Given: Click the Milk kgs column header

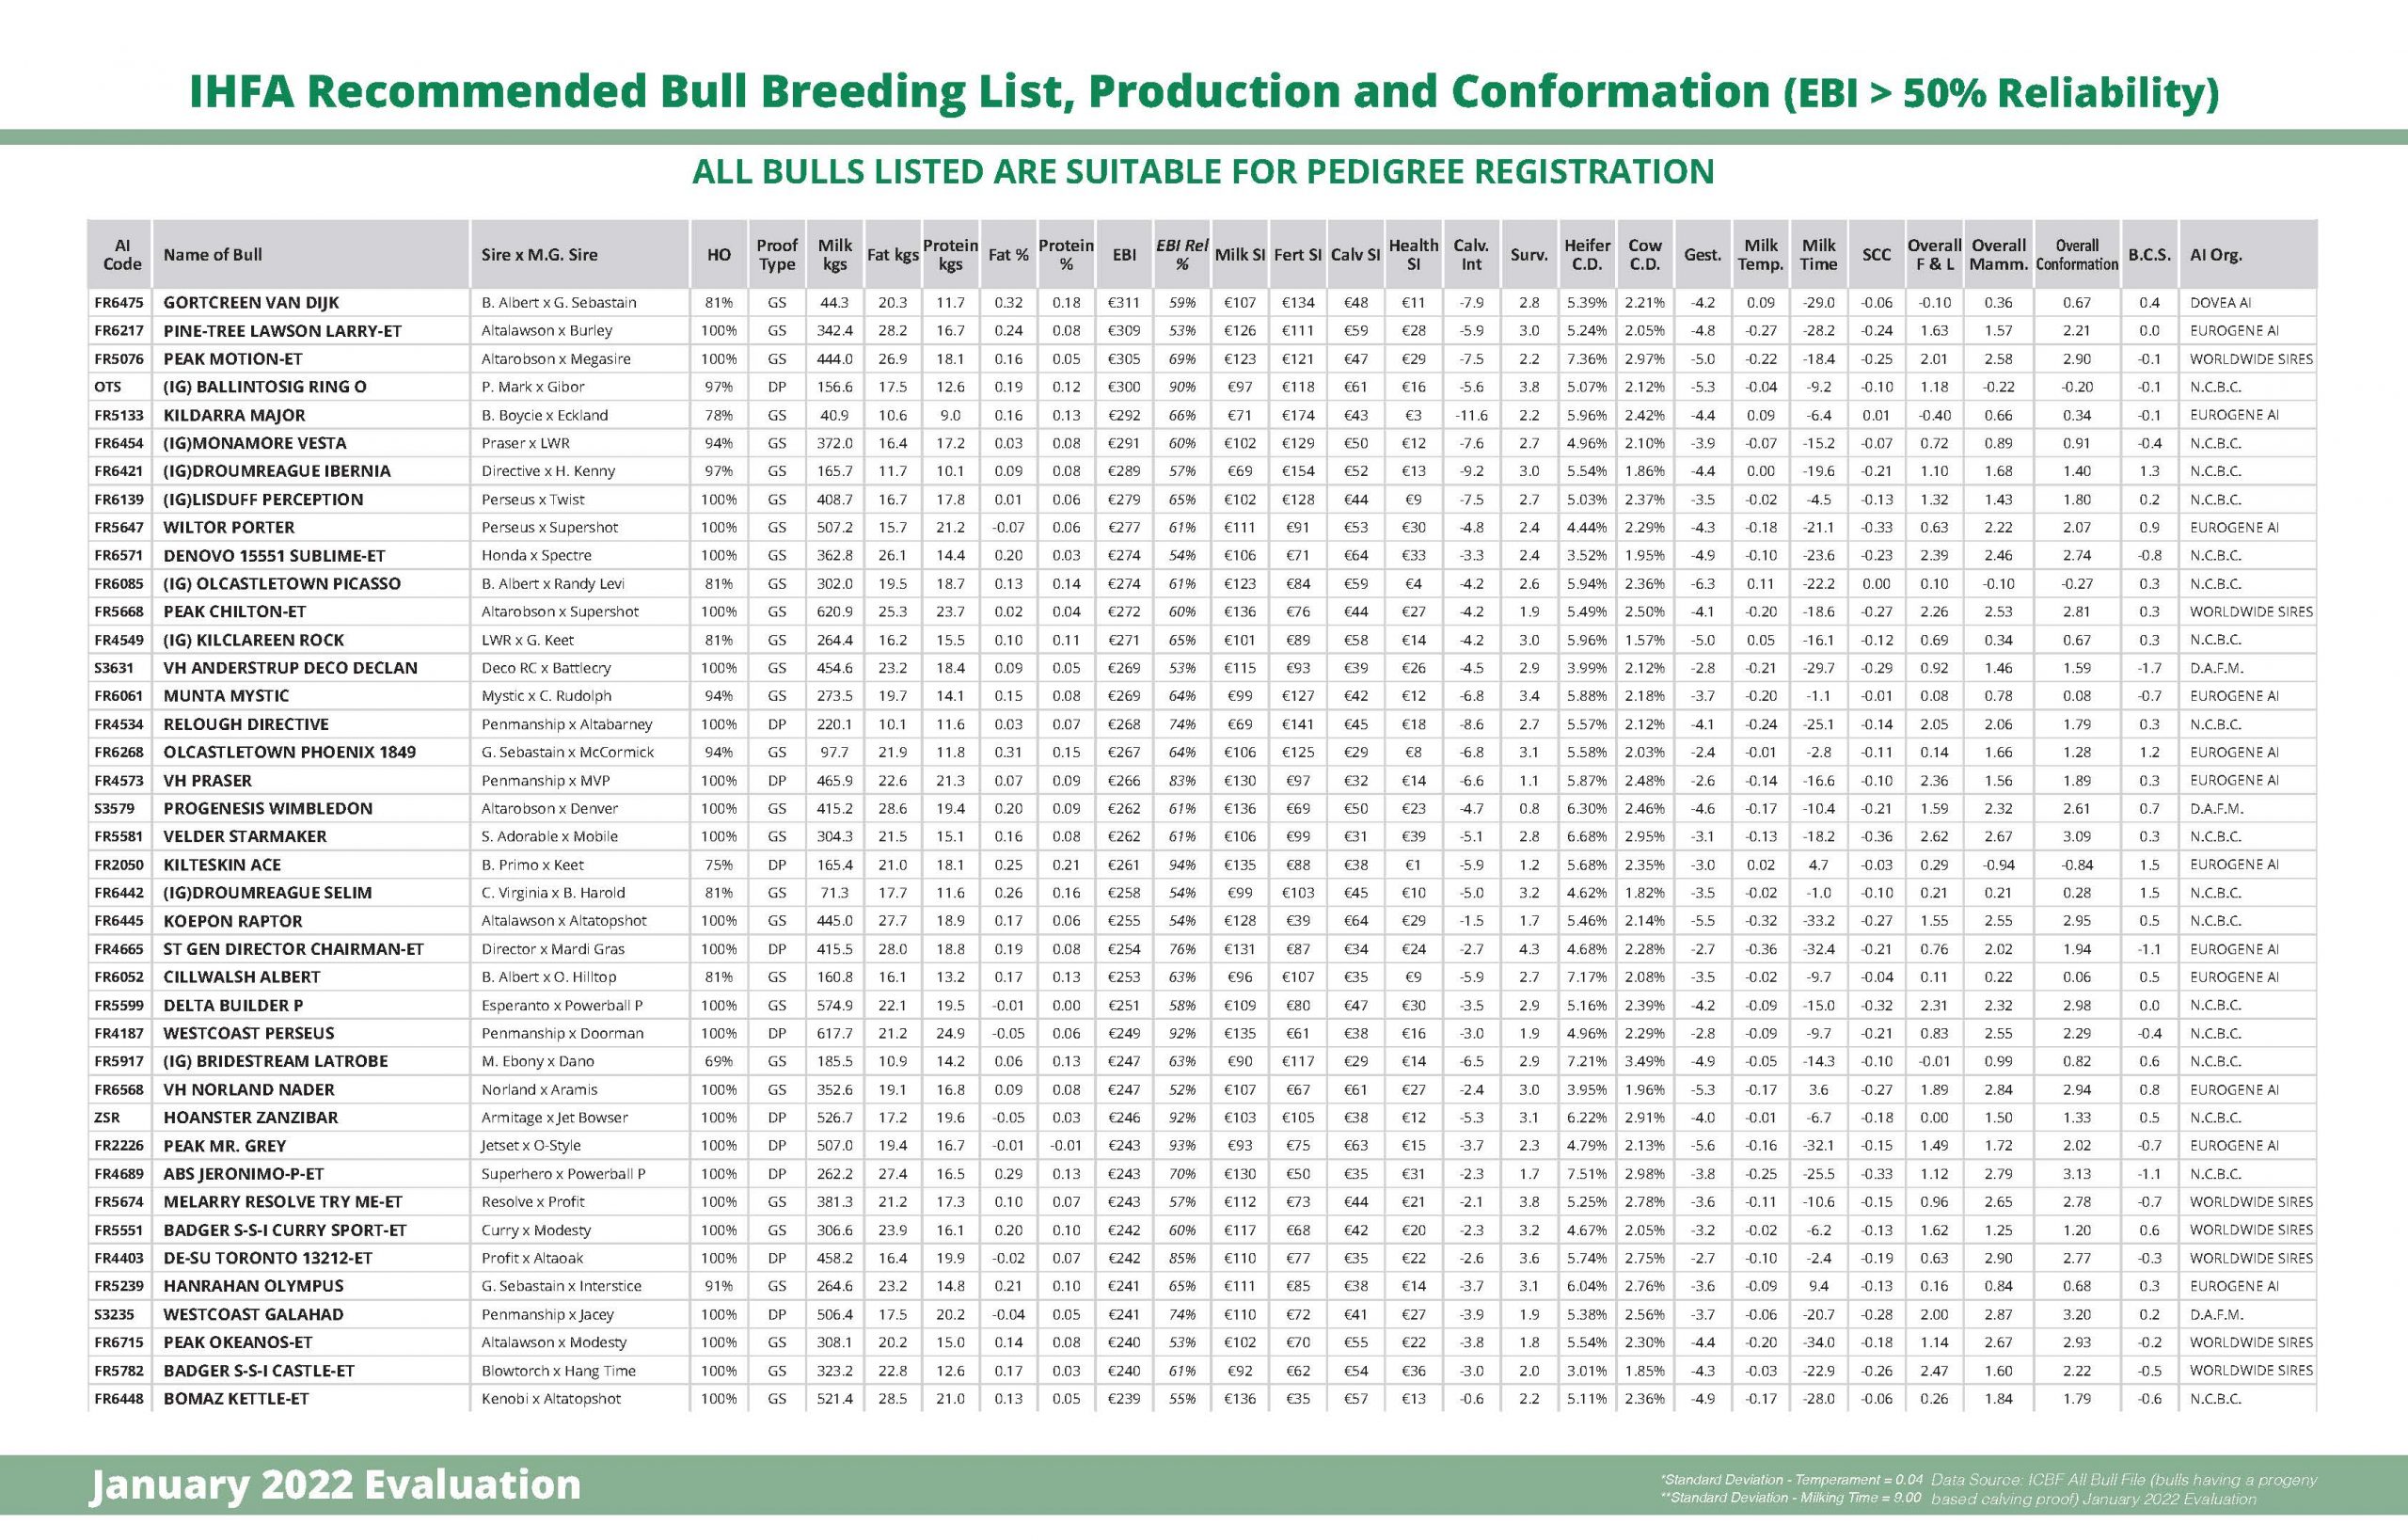Looking at the screenshot, I should click(835, 255).
